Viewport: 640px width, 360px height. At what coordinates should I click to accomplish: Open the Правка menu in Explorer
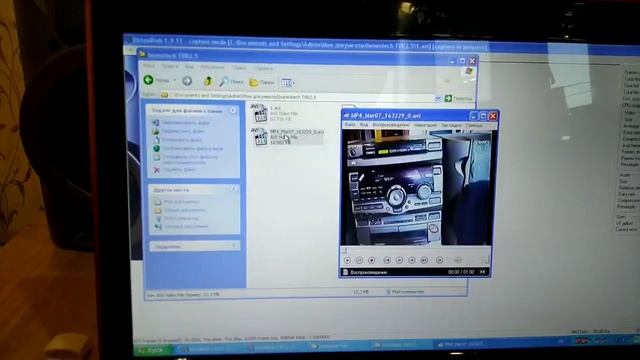coord(169,66)
